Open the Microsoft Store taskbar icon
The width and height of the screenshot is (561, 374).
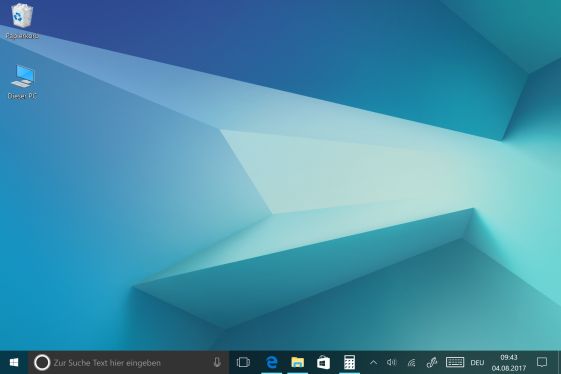click(x=323, y=363)
